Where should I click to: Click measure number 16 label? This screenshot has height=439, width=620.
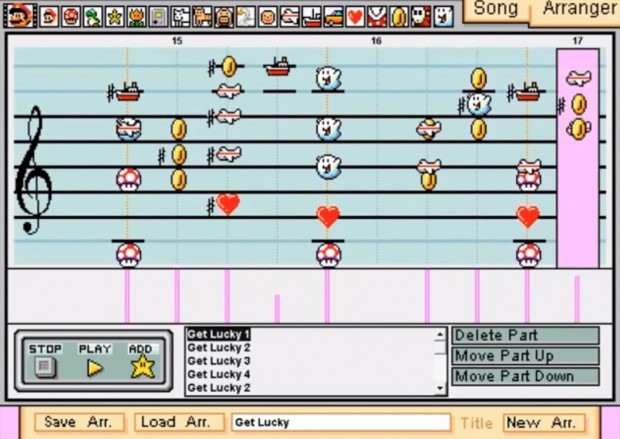pyautogui.click(x=376, y=41)
